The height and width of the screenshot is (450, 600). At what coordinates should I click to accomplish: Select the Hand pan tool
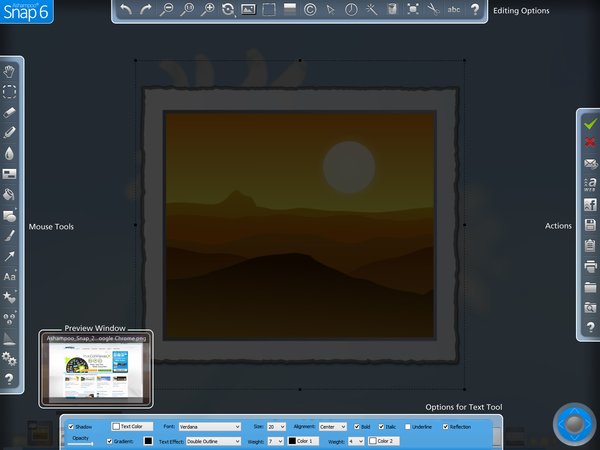click(9, 71)
